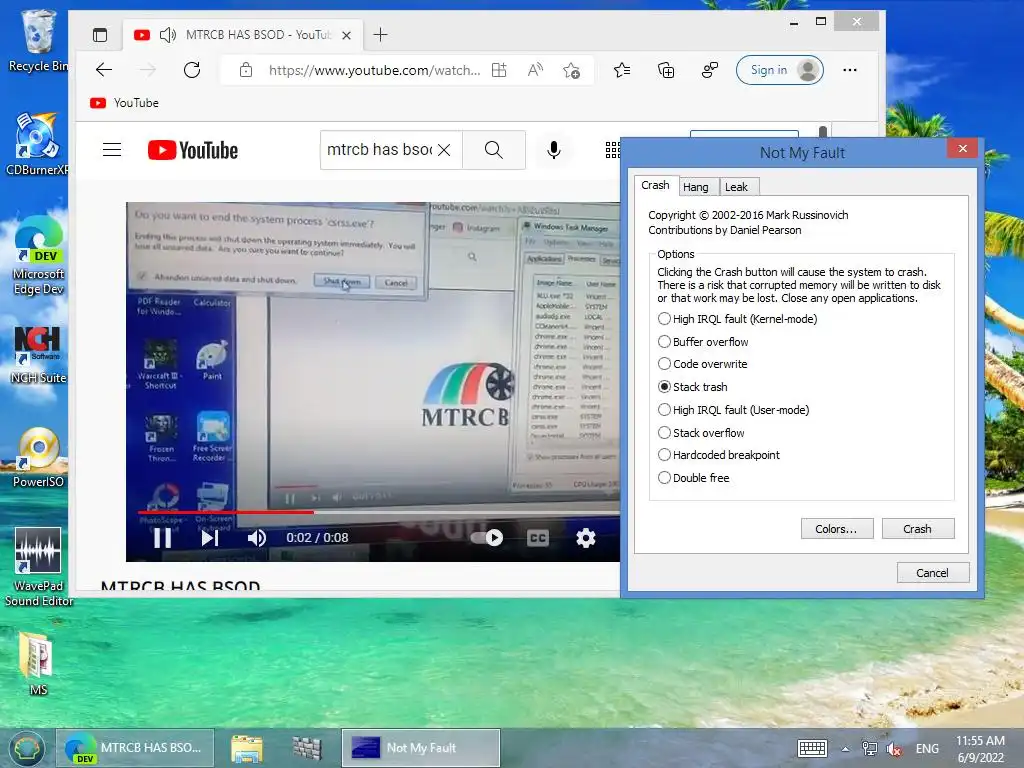1024x768 pixels.
Task: Launch PowerISO desktop shortcut
Action: click(38, 457)
